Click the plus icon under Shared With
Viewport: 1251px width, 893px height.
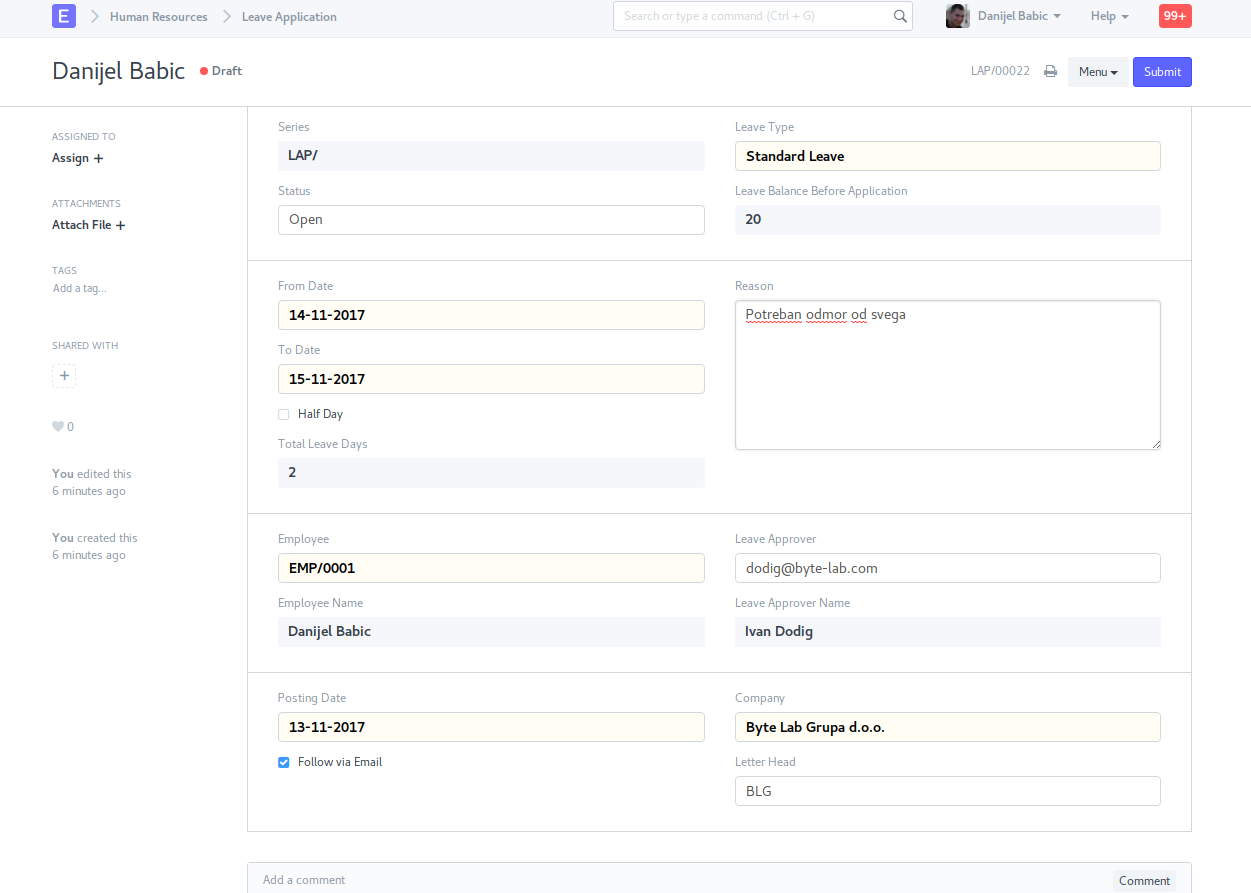click(64, 376)
